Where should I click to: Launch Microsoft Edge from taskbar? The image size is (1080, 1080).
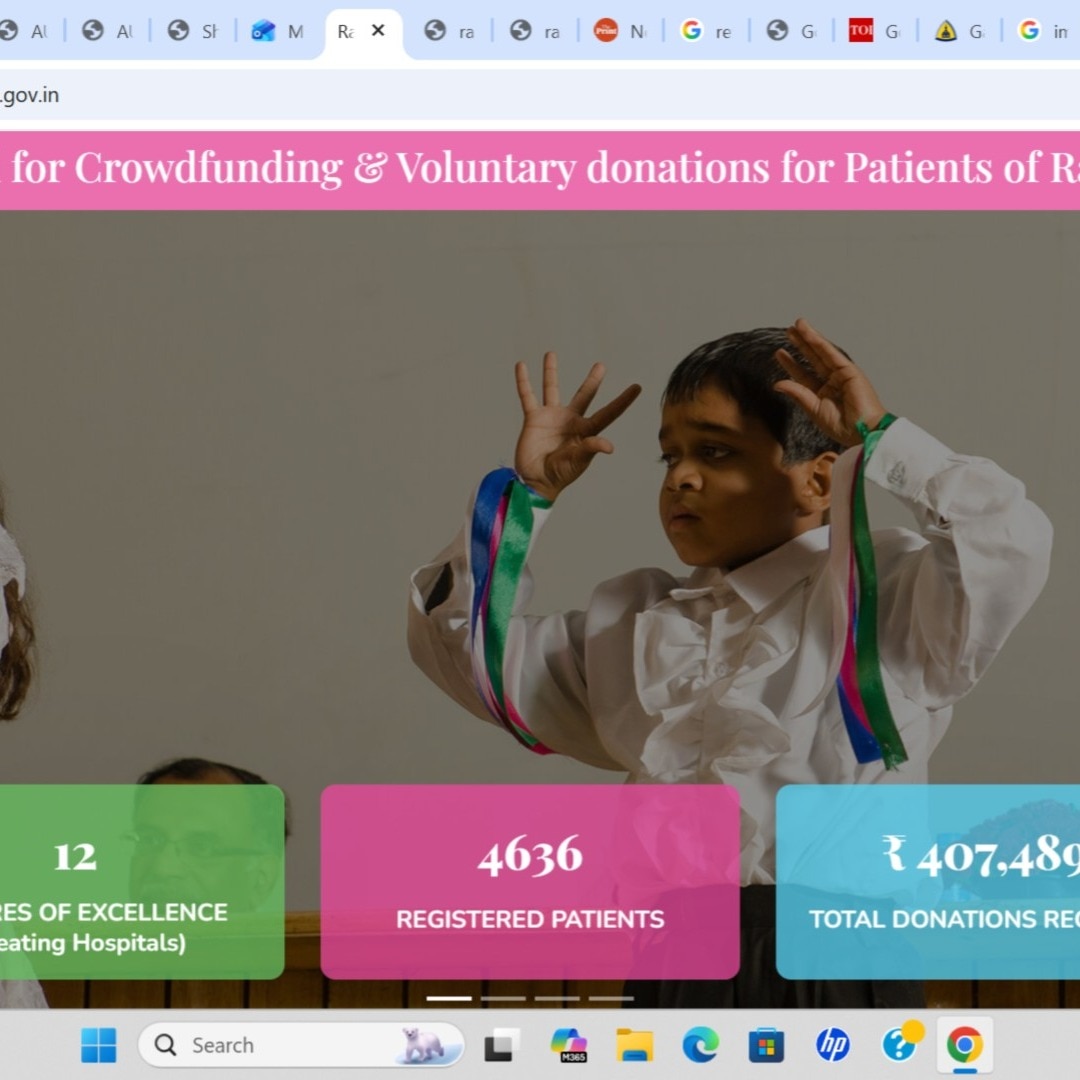[x=700, y=1045]
